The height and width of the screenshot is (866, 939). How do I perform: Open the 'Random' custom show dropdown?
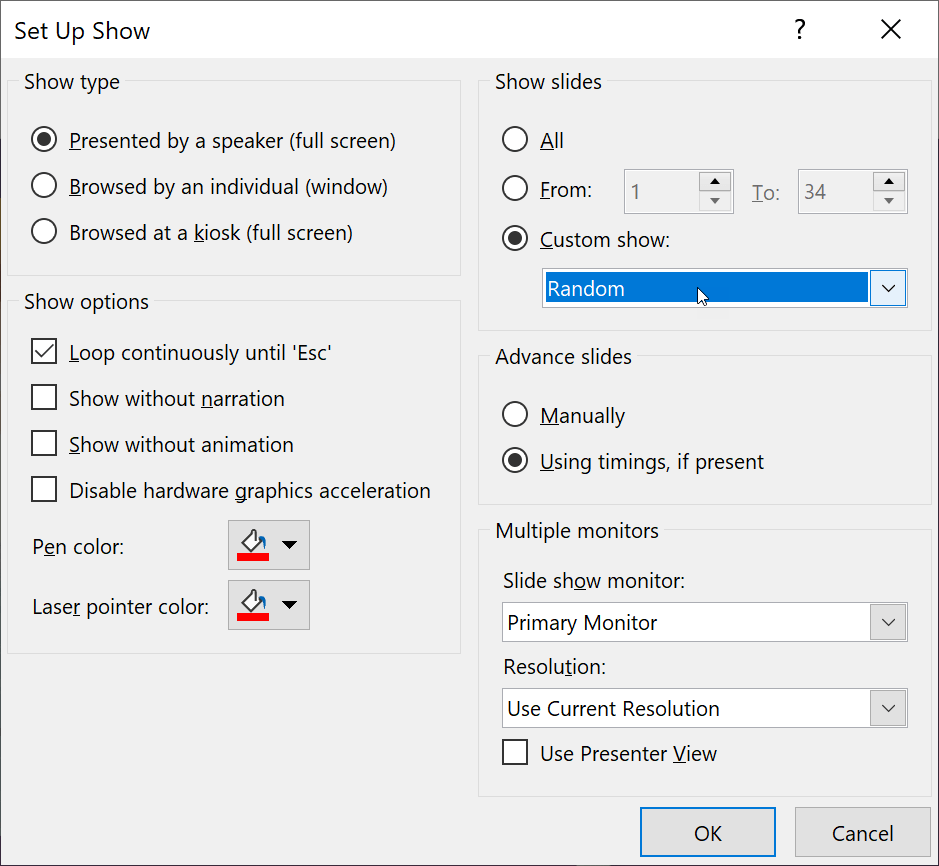click(x=888, y=287)
